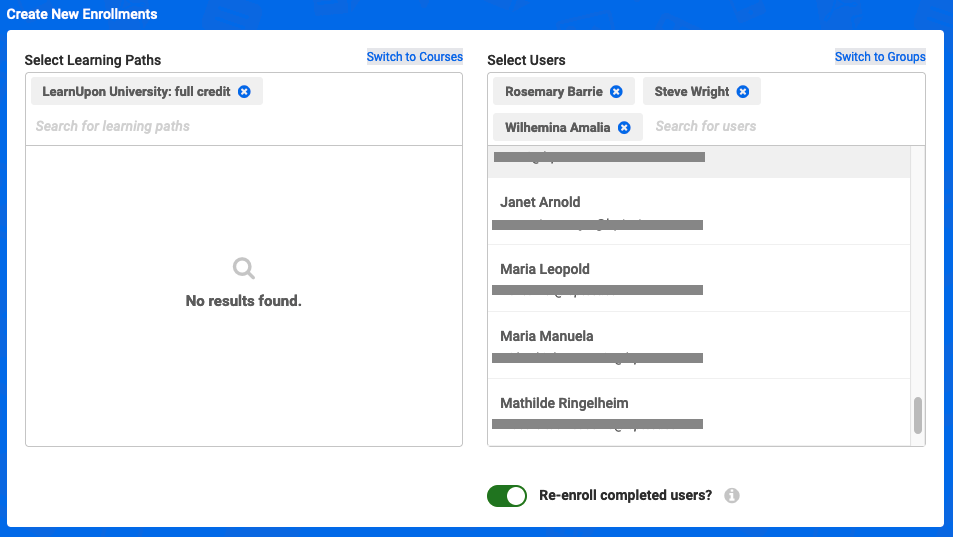The image size is (953, 537).
Task: Switch to Courses link
Action: (415, 56)
